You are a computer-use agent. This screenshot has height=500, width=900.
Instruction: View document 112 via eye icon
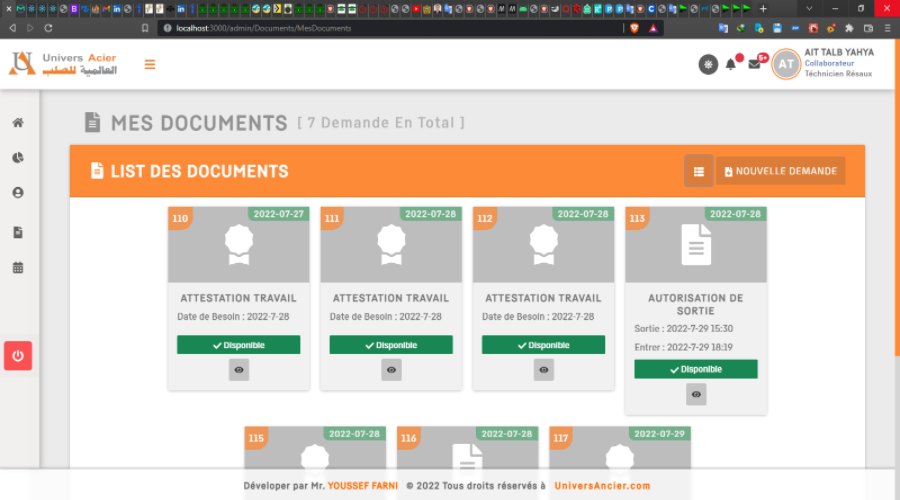pos(544,370)
